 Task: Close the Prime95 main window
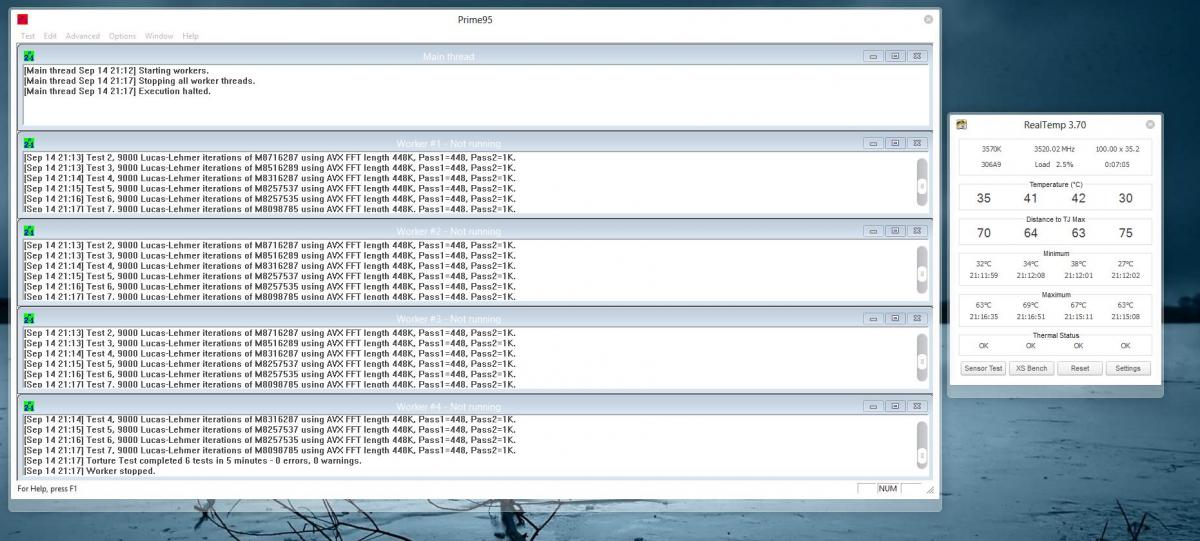929,19
